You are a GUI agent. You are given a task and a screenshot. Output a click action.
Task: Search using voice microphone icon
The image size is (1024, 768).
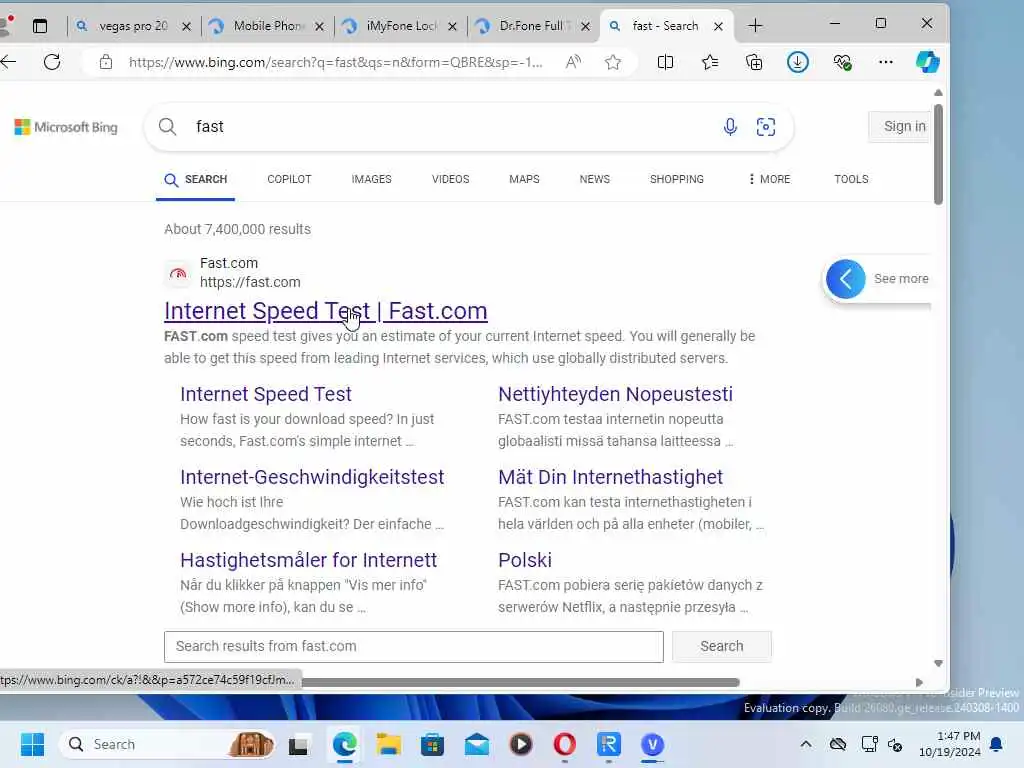pos(730,127)
